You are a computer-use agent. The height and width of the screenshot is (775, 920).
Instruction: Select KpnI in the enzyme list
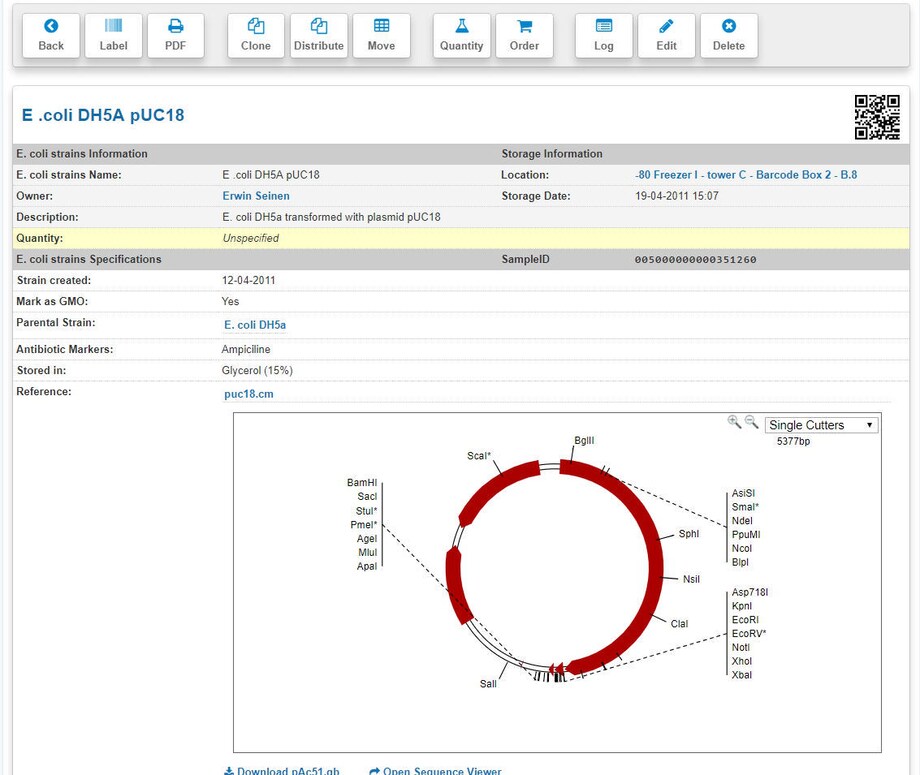coord(742,607)
